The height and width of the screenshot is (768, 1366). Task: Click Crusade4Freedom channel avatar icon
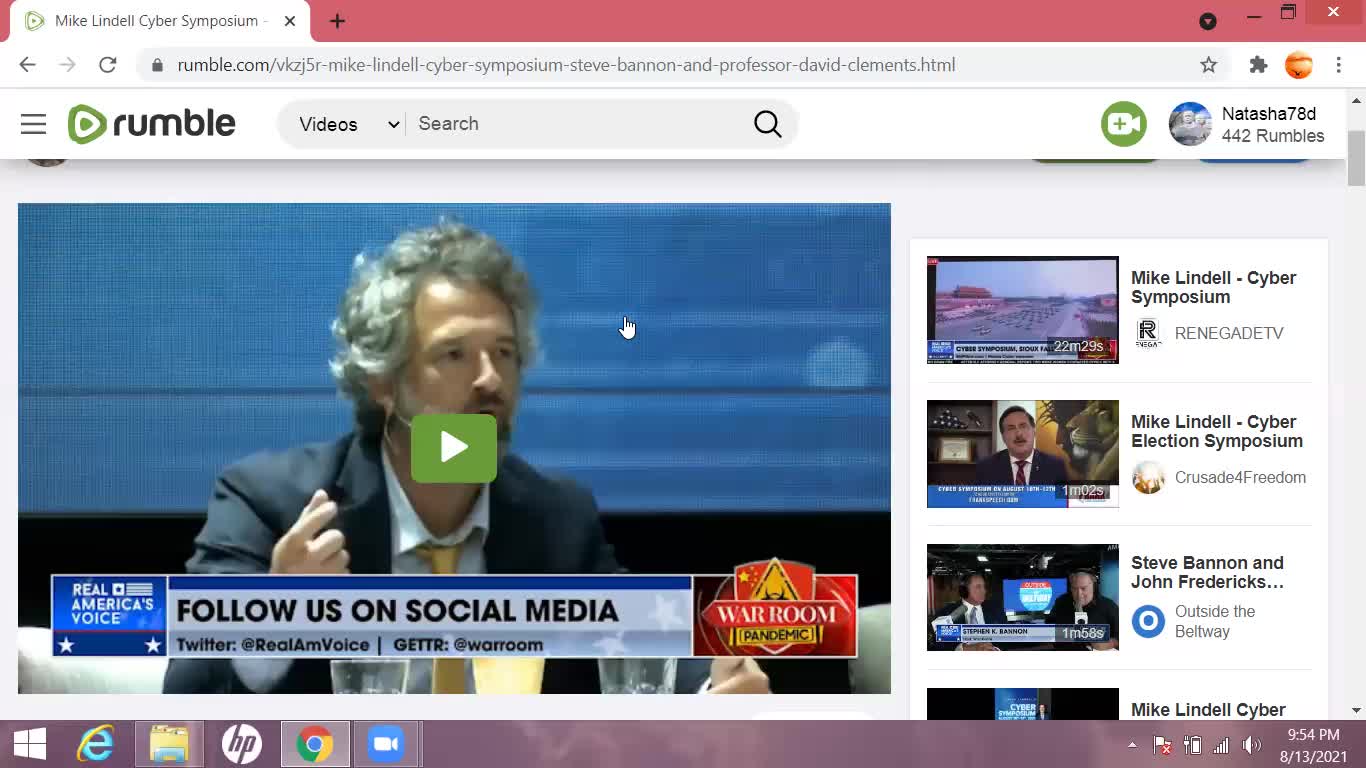[x=1148, y=477]
